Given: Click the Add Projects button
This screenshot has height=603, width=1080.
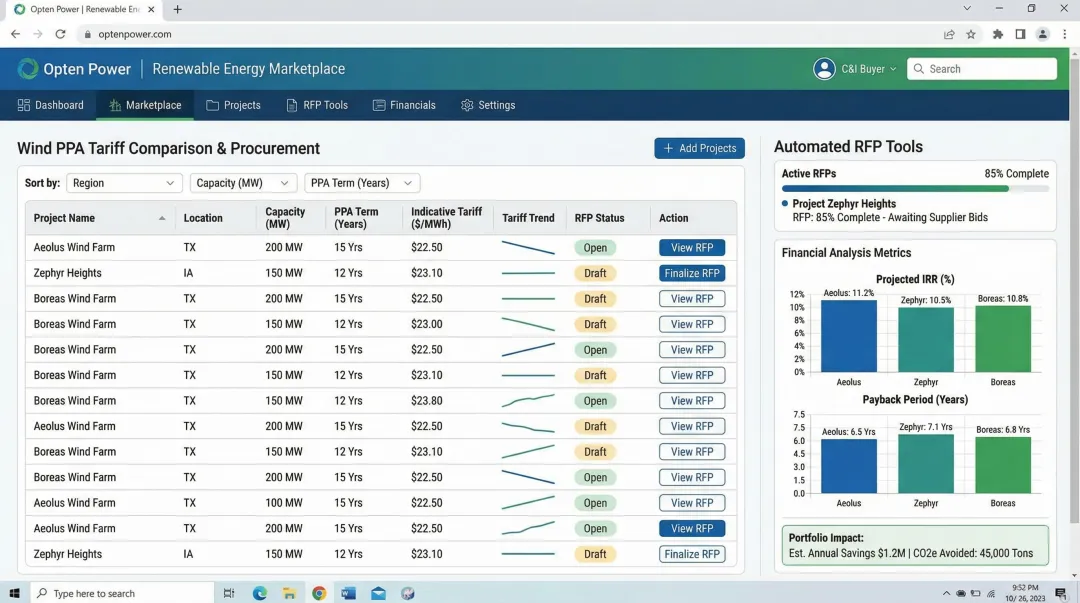Looking at the screenshot, I should [699, 147].
